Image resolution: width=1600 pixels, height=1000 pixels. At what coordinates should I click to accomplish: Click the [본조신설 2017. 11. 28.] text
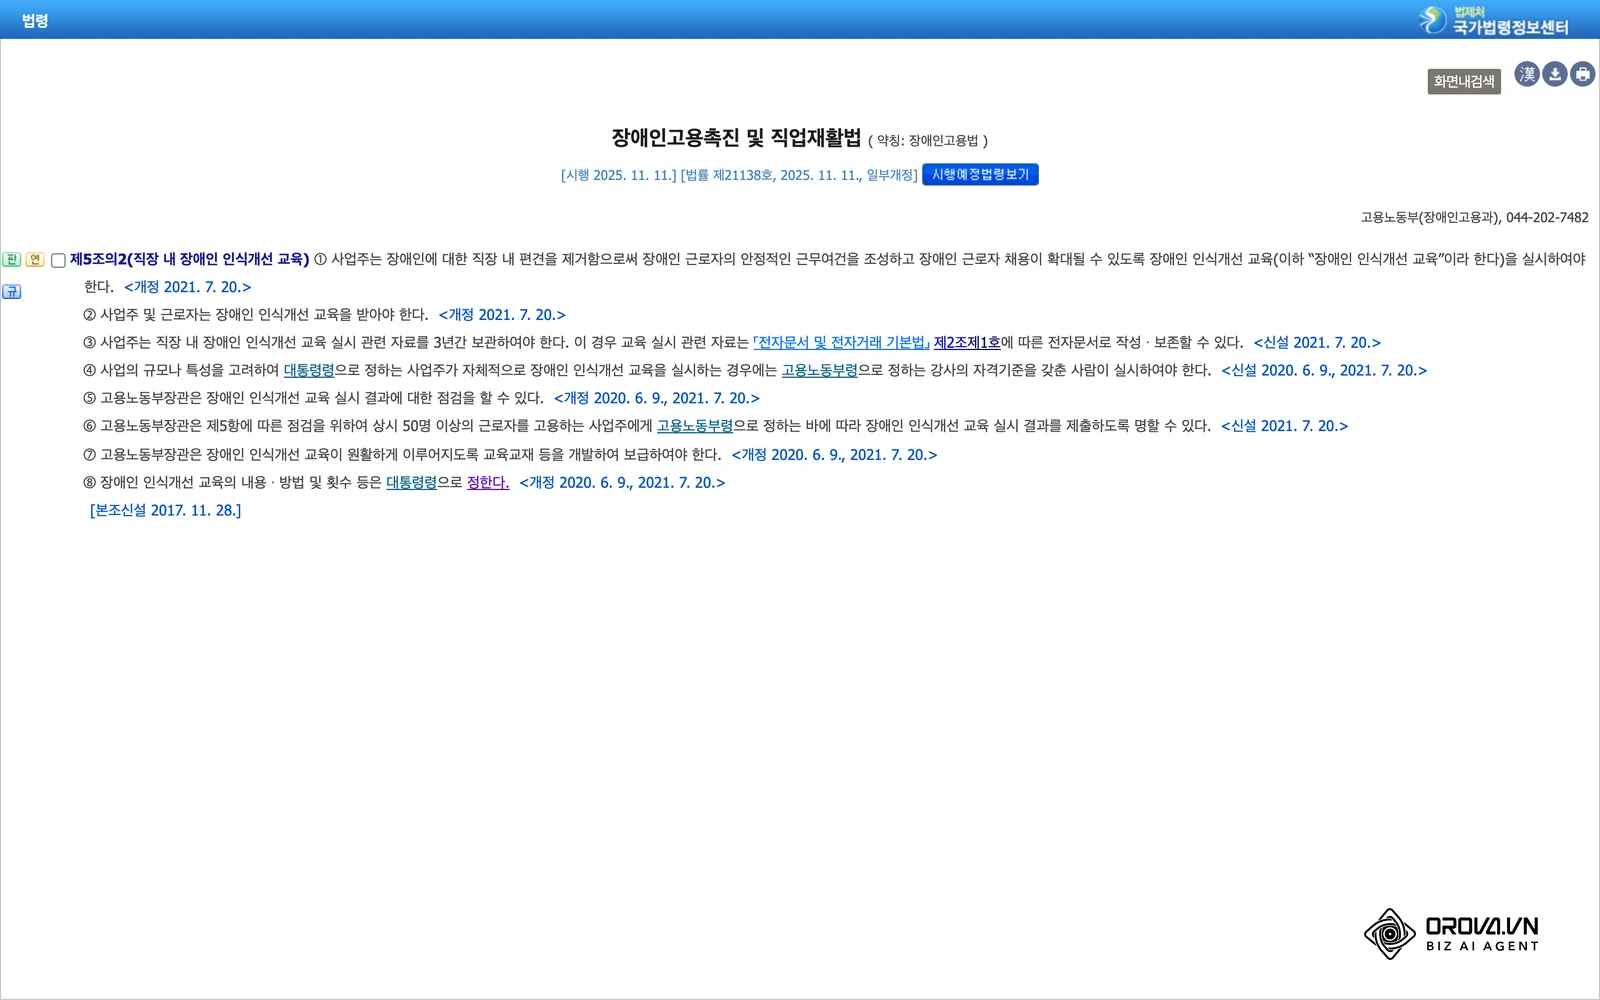(x=165, y=511)
